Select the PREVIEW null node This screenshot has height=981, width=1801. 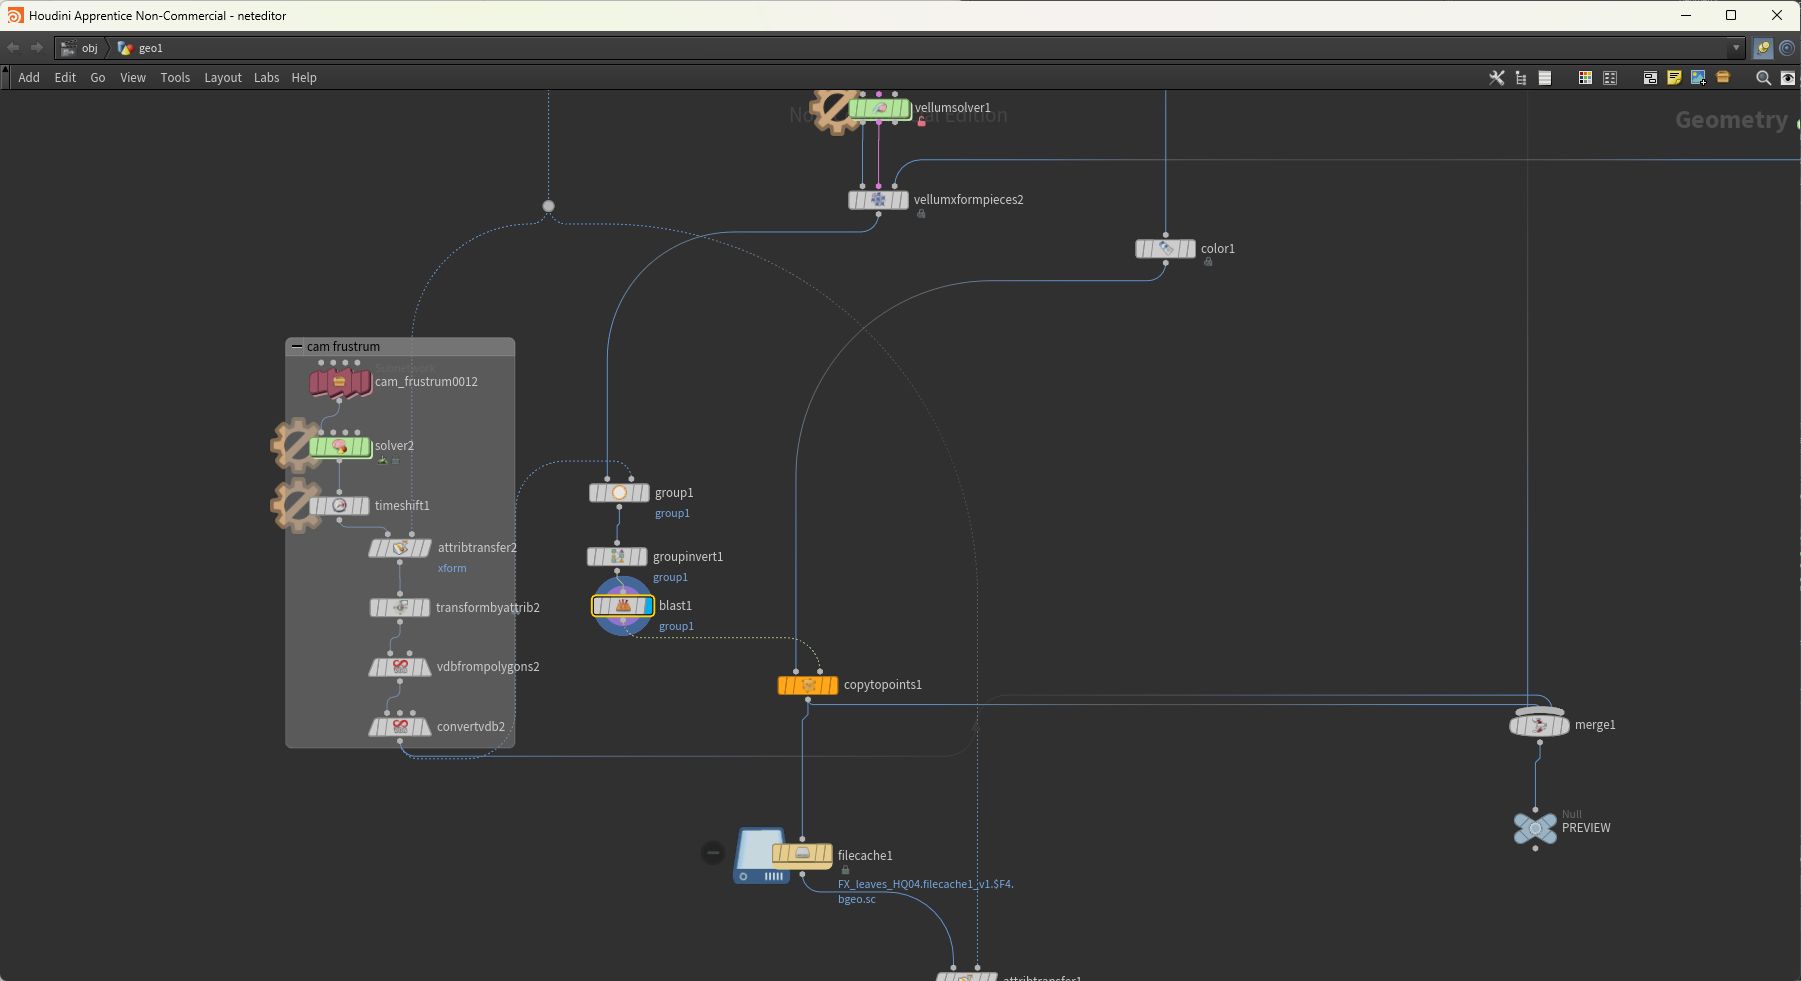pos(1535,828)
